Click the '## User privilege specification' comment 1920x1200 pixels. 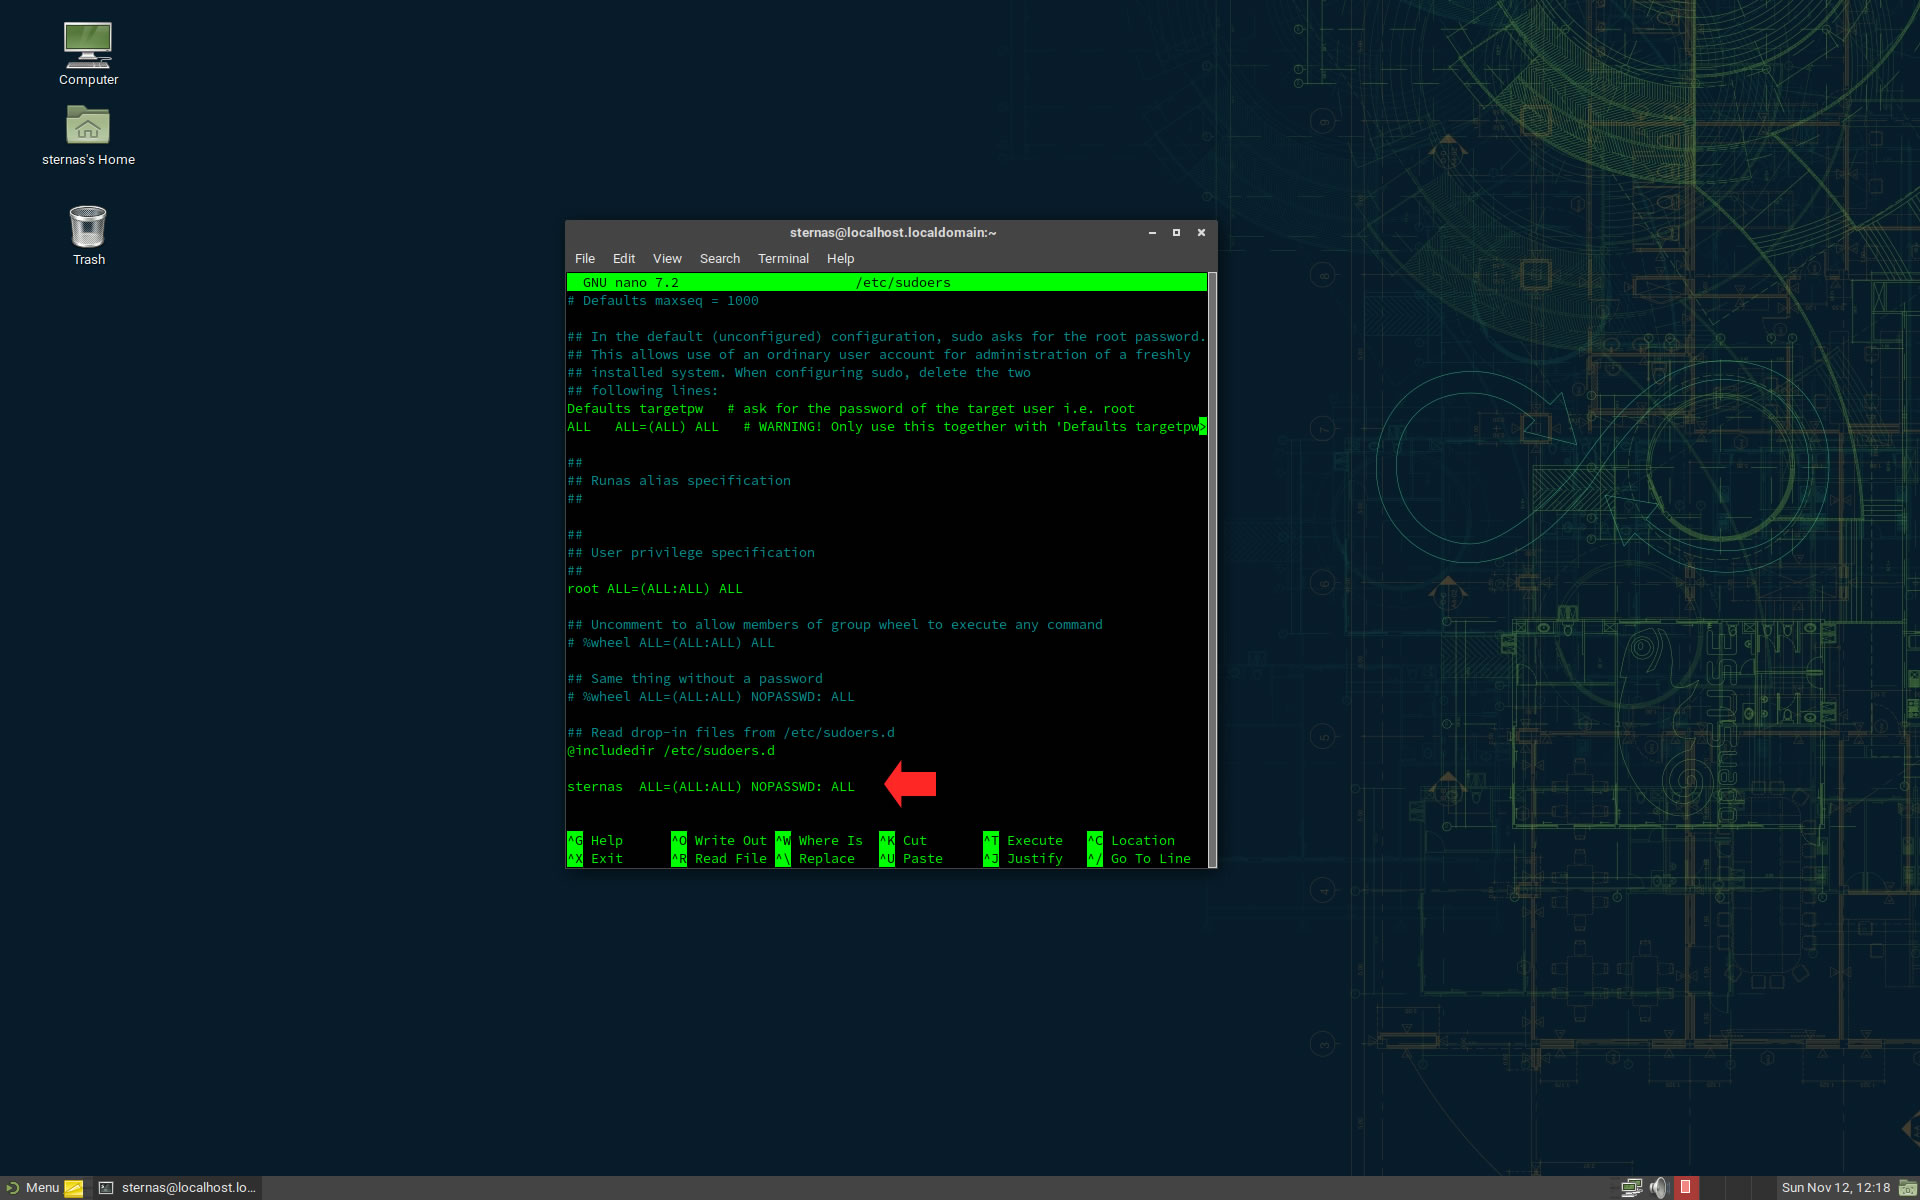pos(691,553)
